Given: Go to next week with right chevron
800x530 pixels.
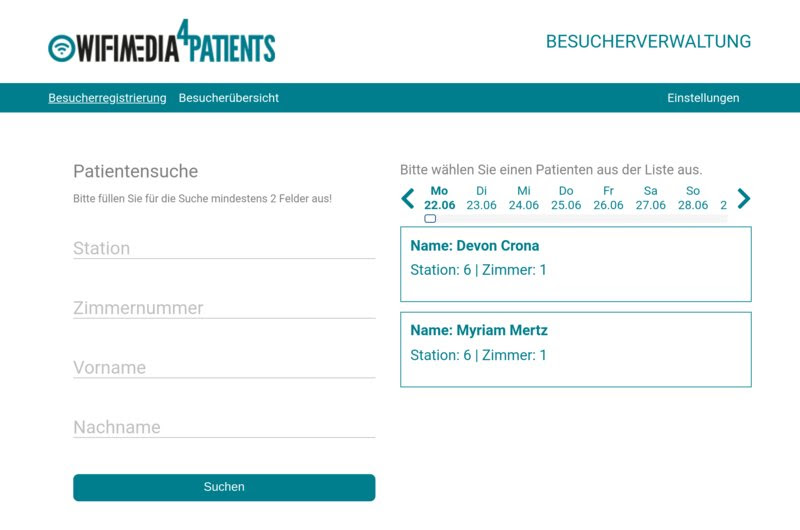Looking at the screenshot, I should pos(744,198).
